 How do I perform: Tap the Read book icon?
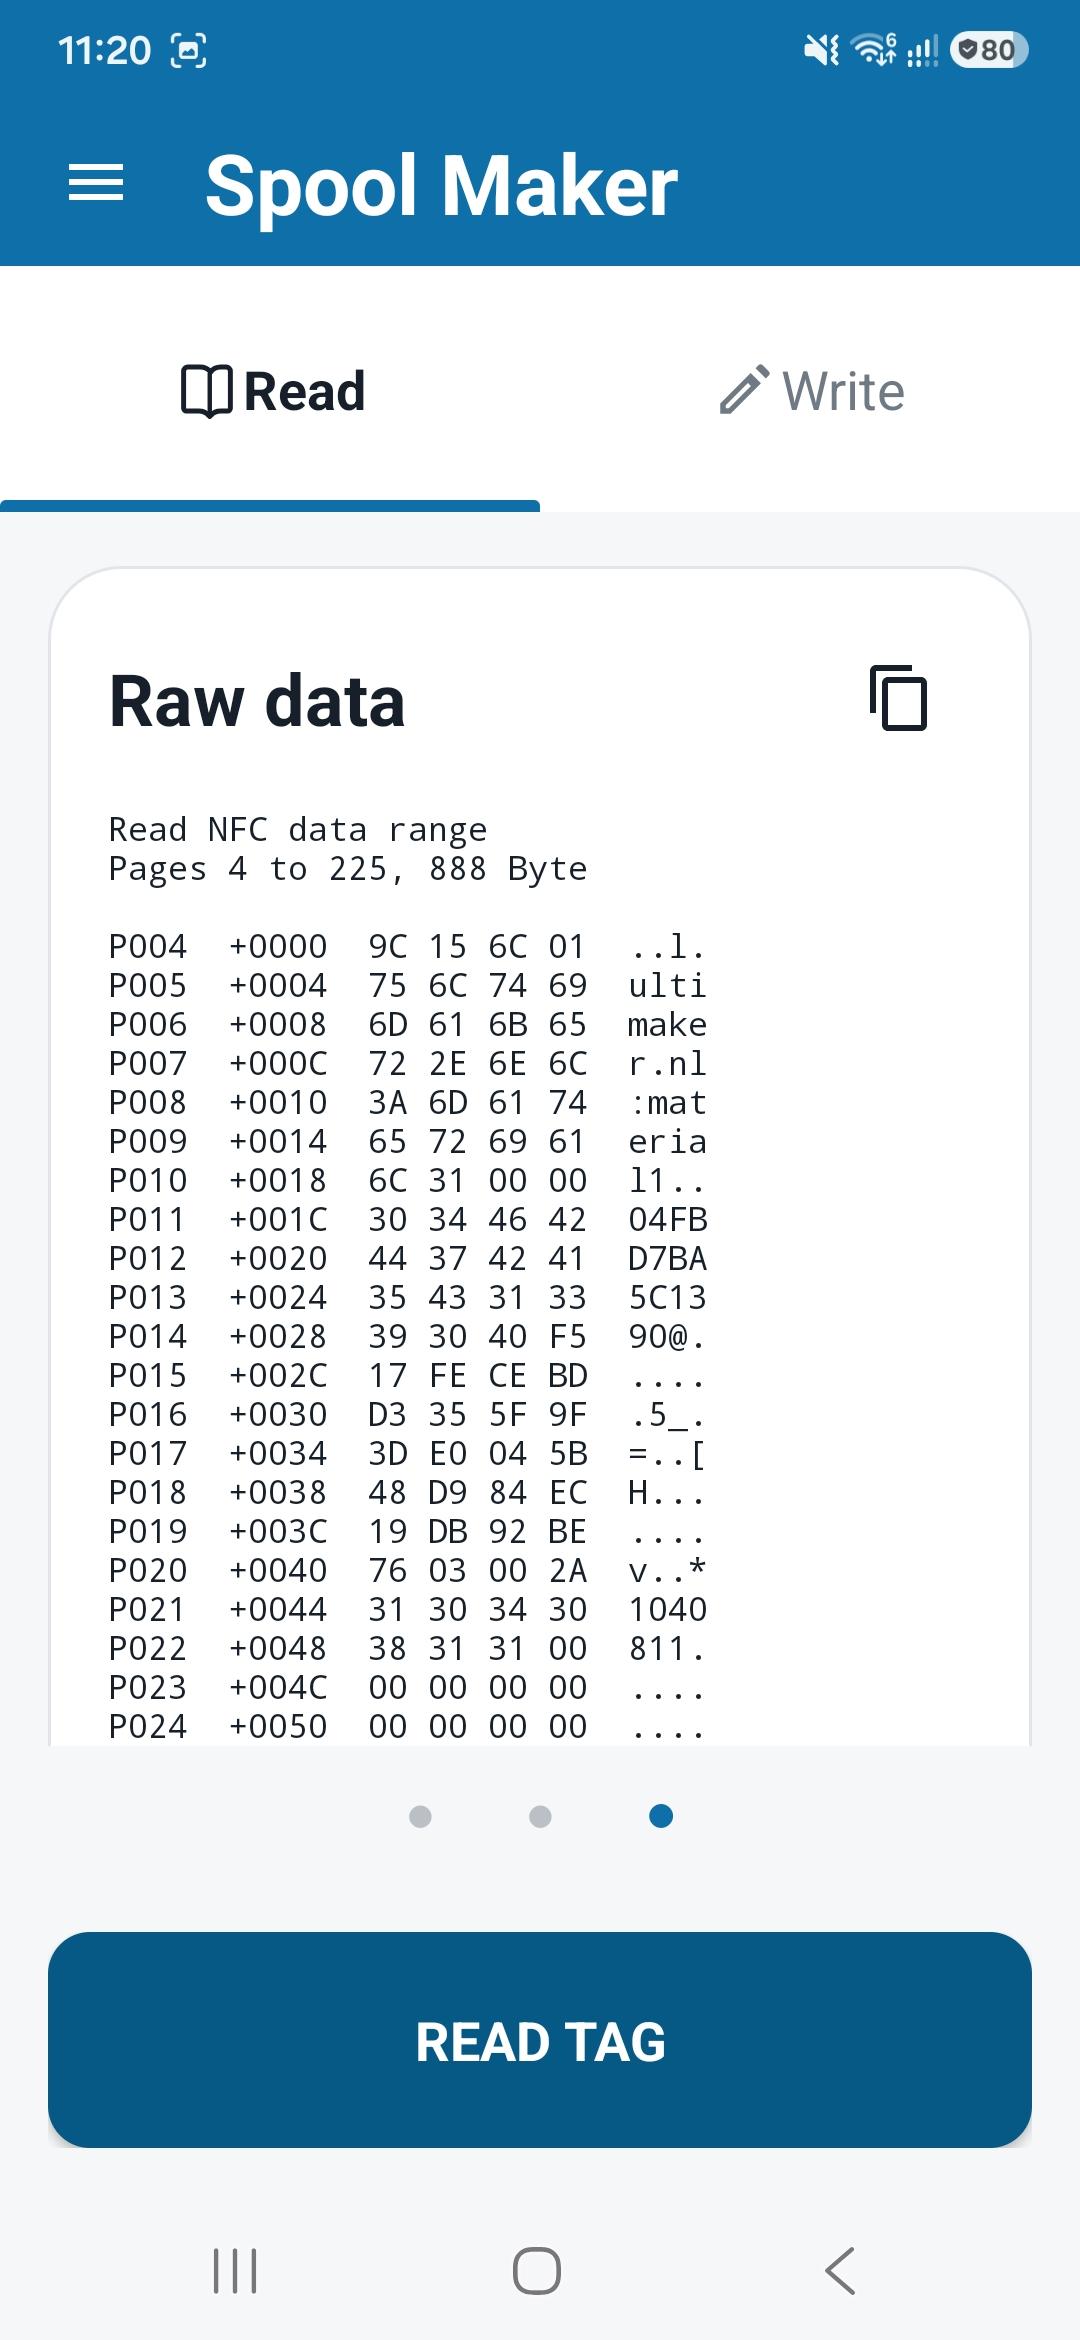coord(207,391)
